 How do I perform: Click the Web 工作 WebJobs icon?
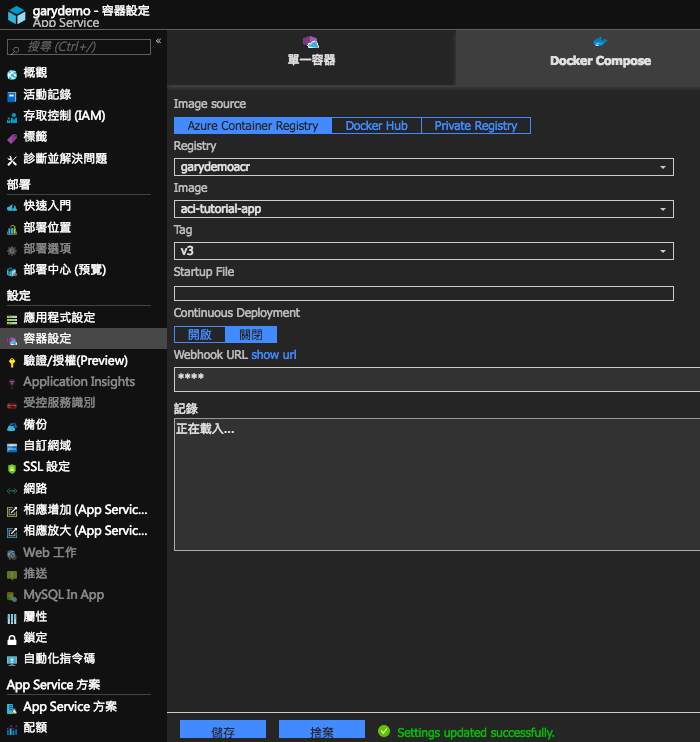click(12, 554)
